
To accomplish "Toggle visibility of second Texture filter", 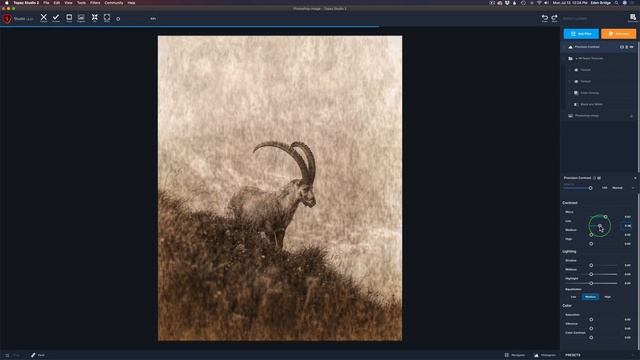I will pyautogui.click(x=576, y=81).
